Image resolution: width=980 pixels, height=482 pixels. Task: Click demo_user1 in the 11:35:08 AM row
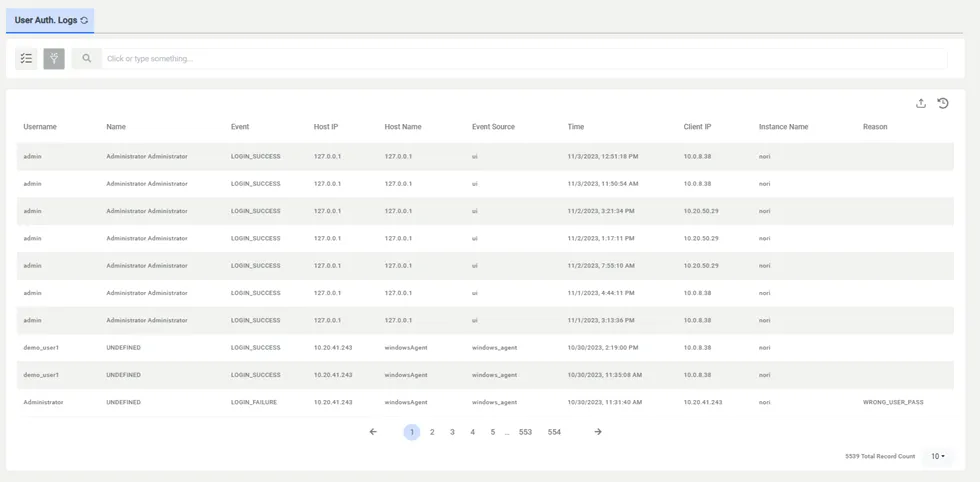click(x=39, y=375)
